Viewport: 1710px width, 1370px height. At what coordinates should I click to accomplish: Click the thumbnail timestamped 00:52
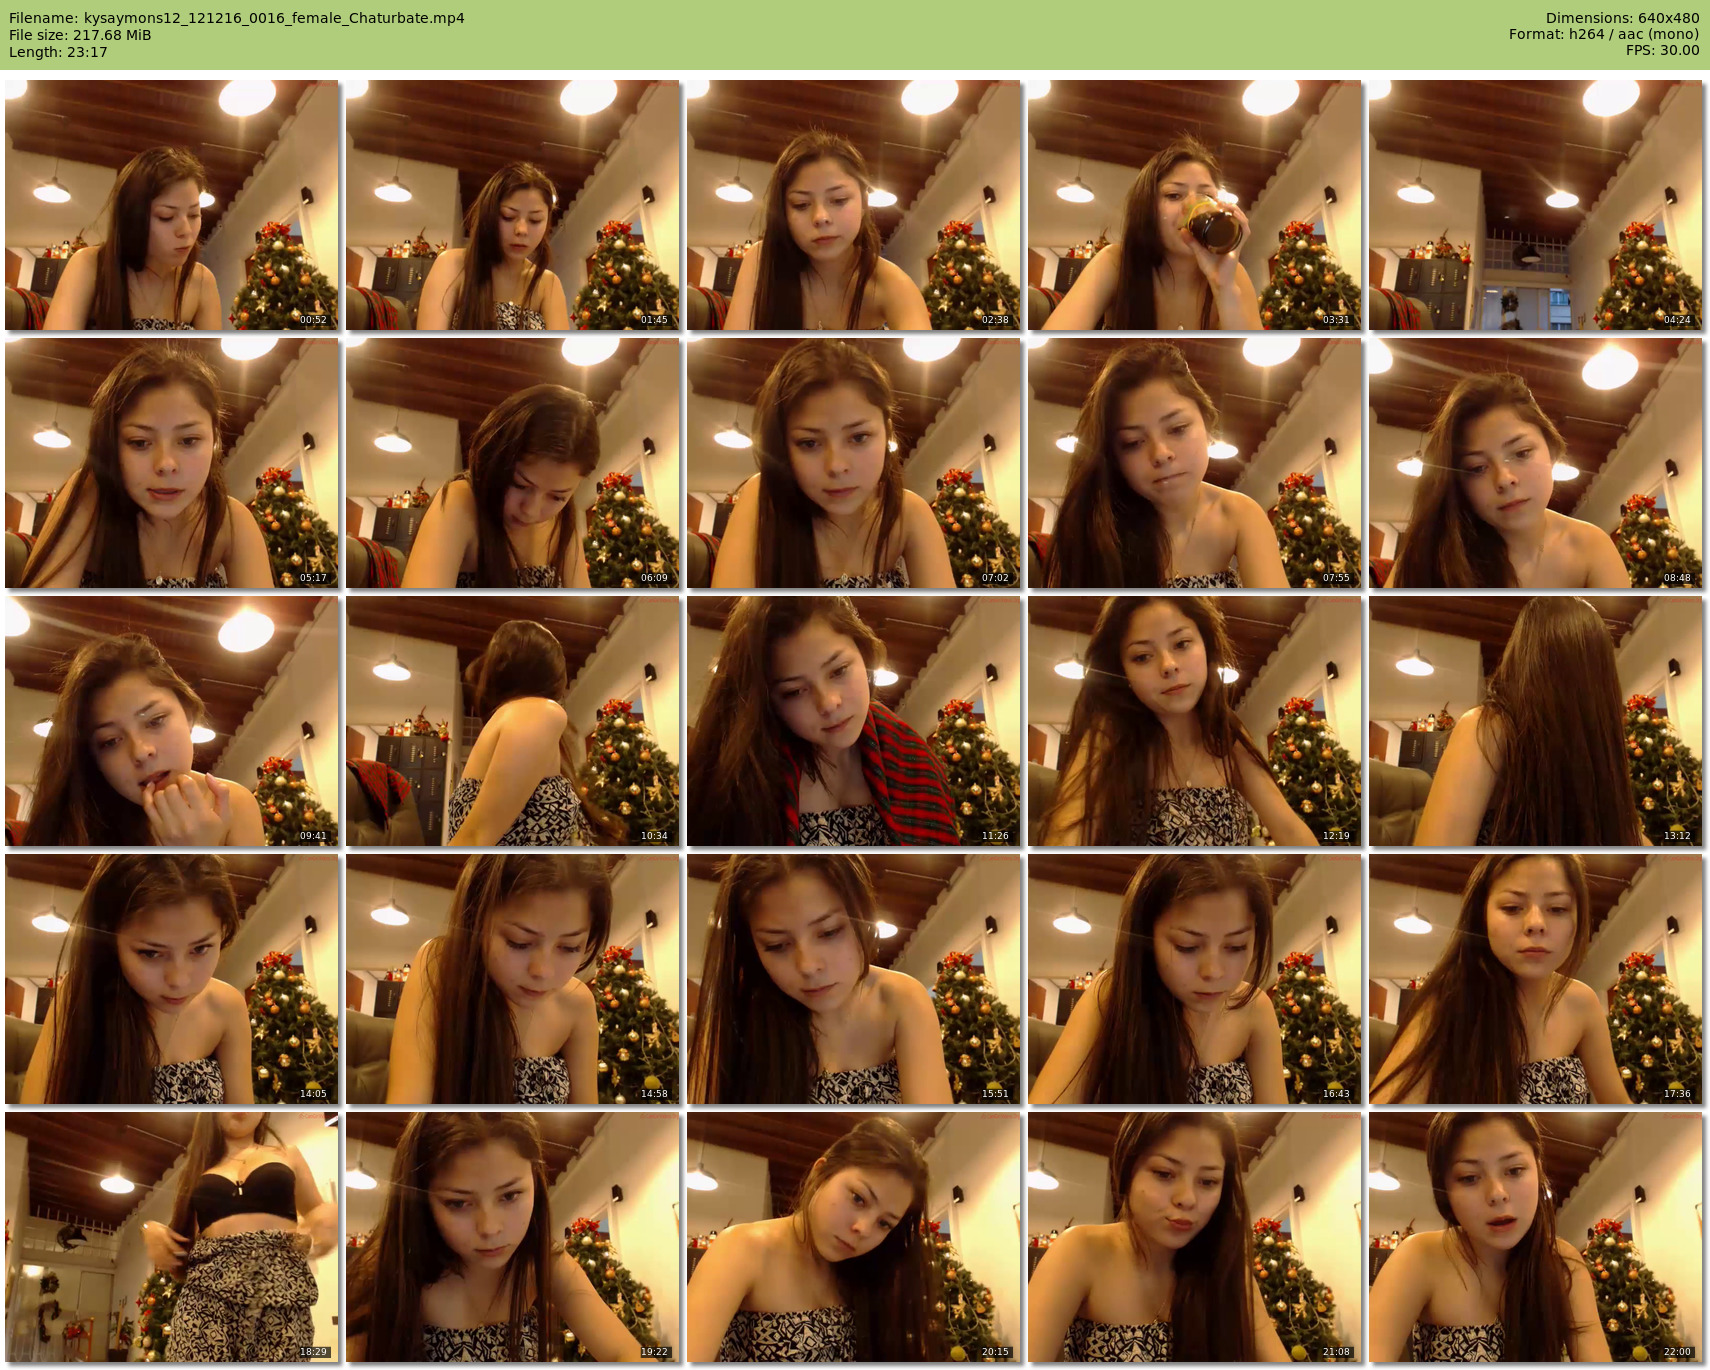[171, 205]
